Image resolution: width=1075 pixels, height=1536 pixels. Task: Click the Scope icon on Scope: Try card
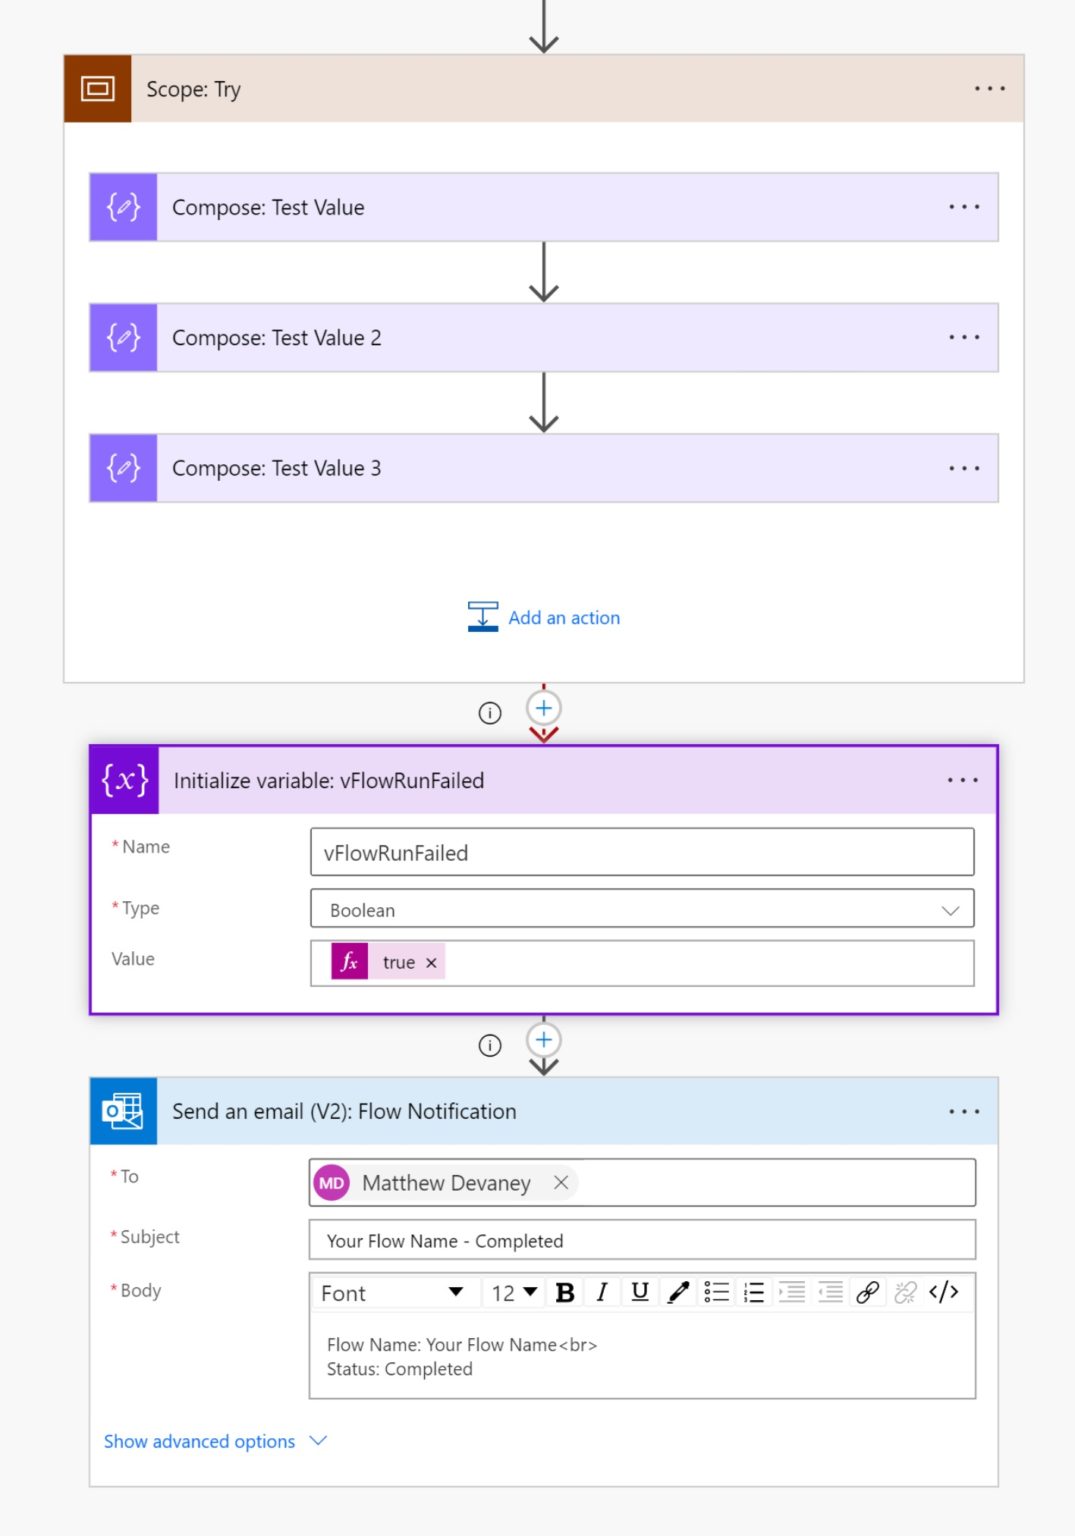tap(97, 89)
